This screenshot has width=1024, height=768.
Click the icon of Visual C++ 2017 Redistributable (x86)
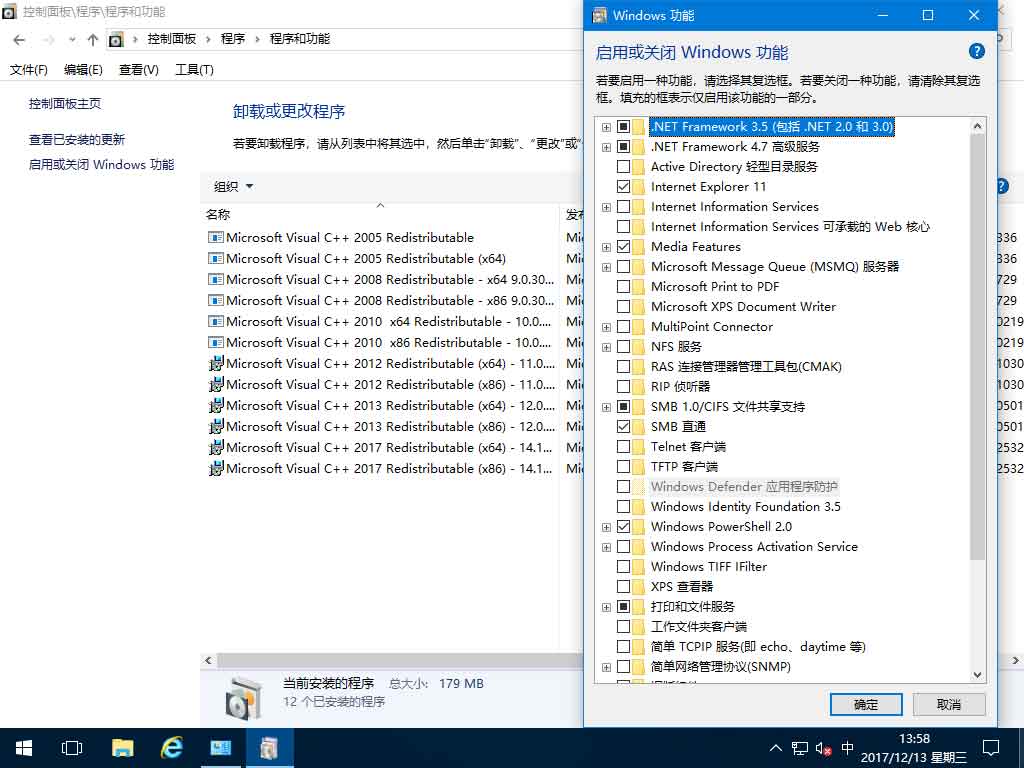click(x=216, y=468)
